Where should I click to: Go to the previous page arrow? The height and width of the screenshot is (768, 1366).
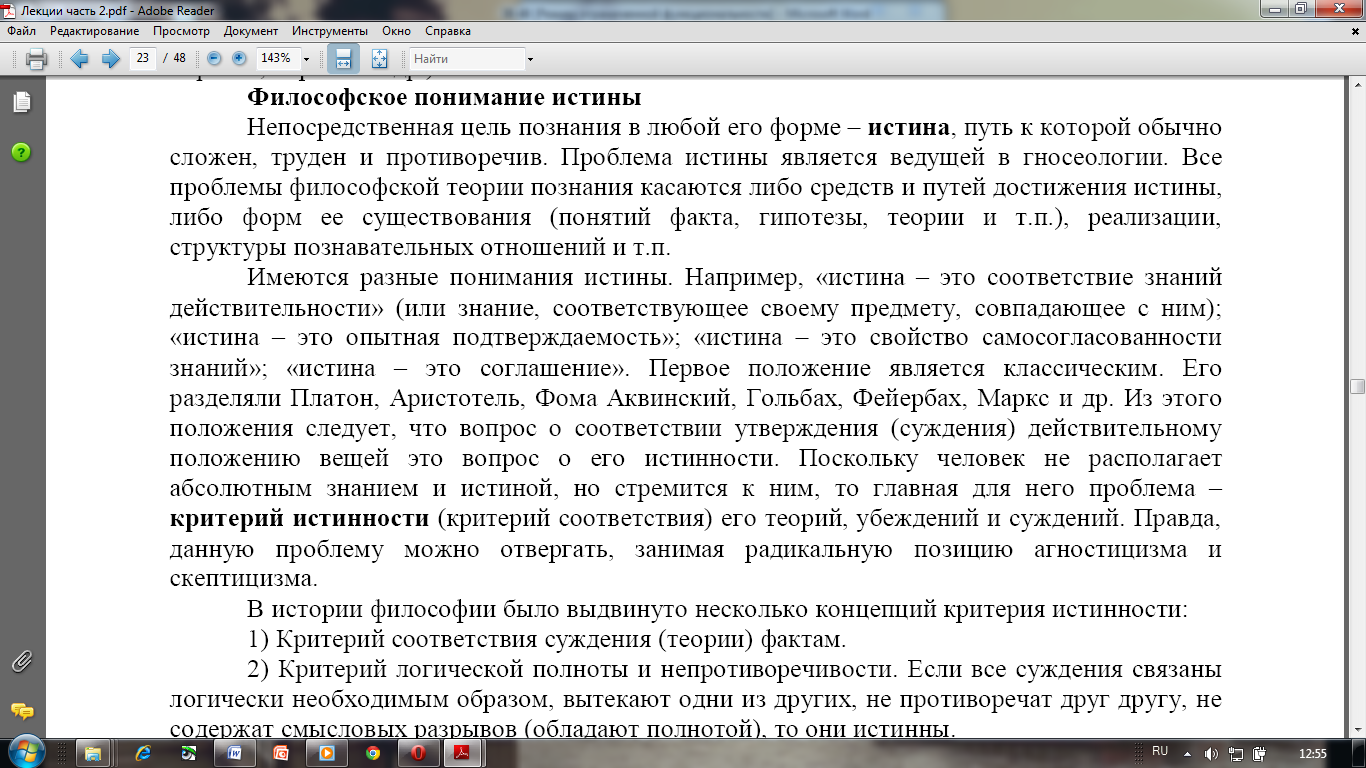(80, 59)
